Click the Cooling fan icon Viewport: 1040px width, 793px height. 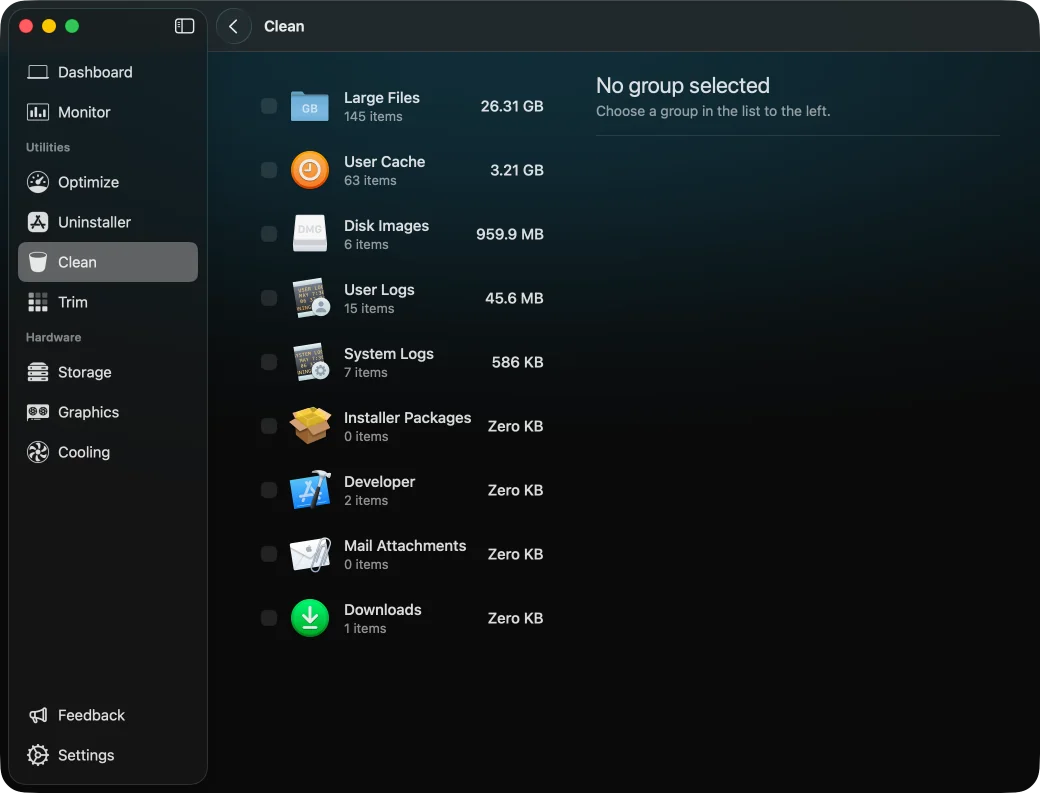(38, 452)
